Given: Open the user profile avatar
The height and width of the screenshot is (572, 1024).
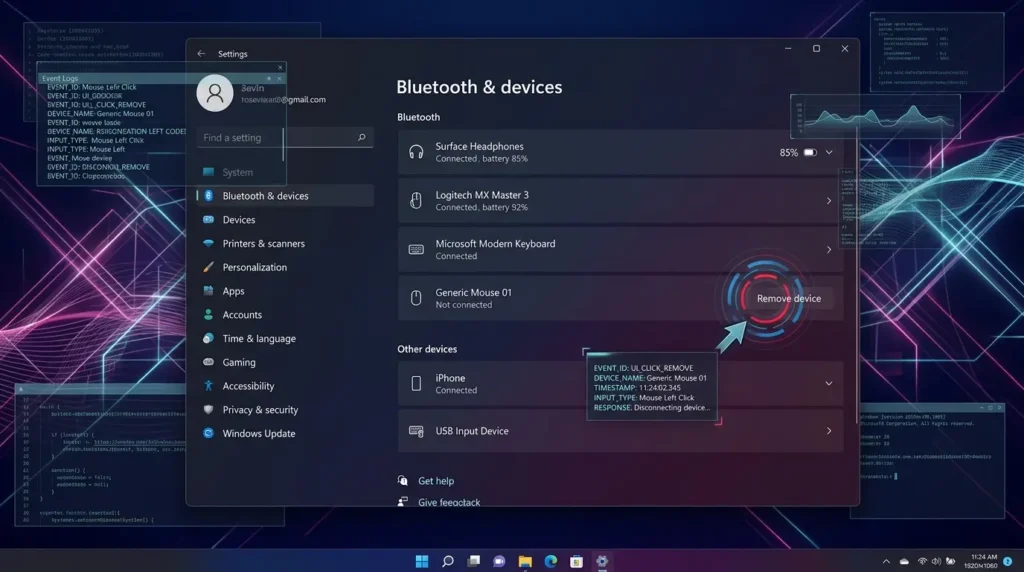Looking at the screenshot, I should pos(215,93).
